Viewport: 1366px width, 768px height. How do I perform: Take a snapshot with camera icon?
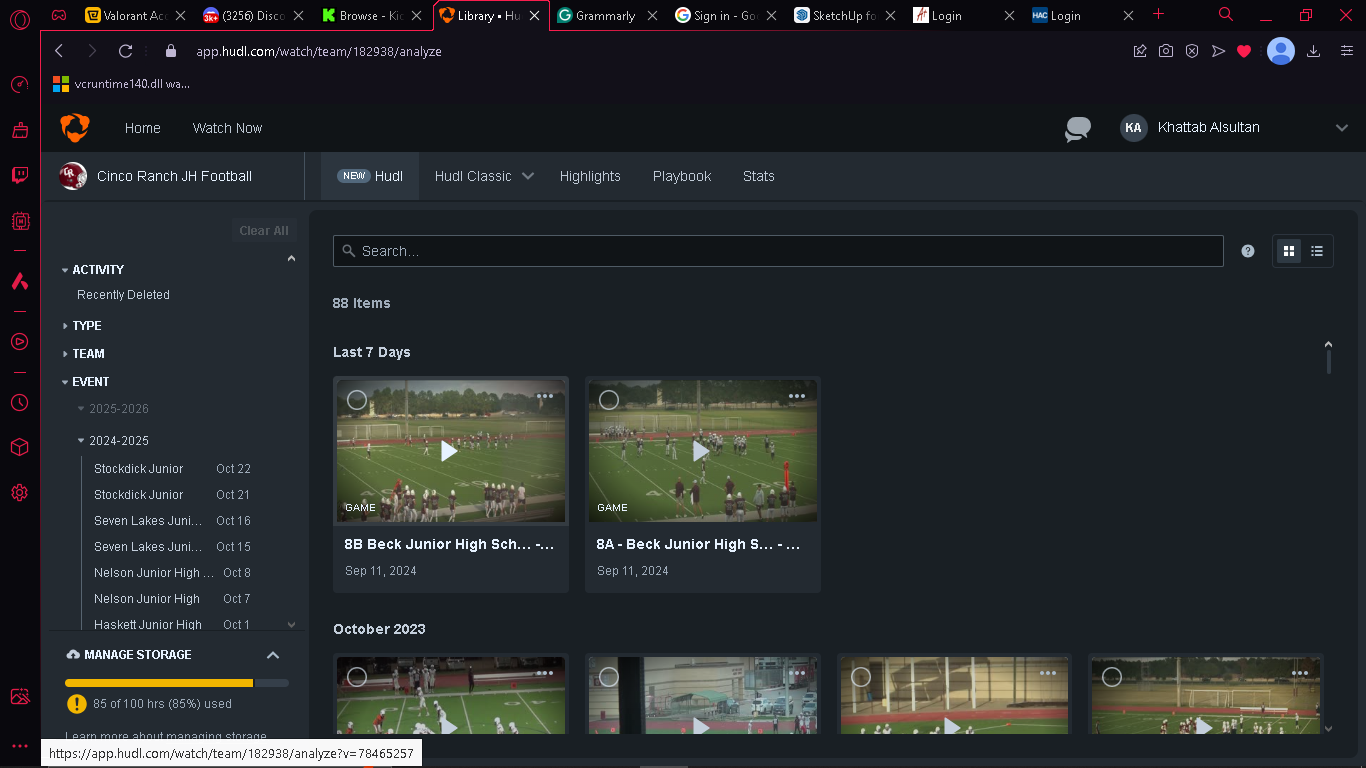(x=1166, y=51)
